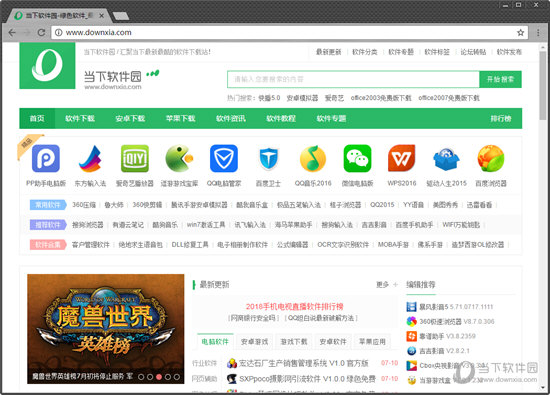
Task: Click the 吉吉影音 icon in 编辑推荐
Action: tap(411, 351)
